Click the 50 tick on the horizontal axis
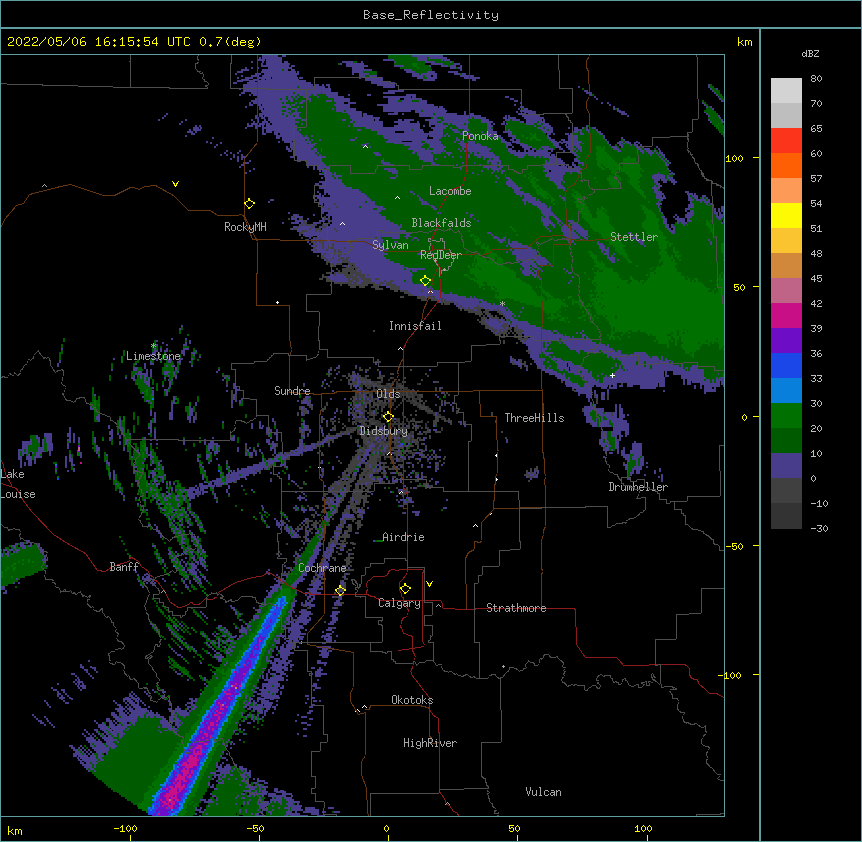This screenshot has height=842, width=862. click(x=514, y=828)
